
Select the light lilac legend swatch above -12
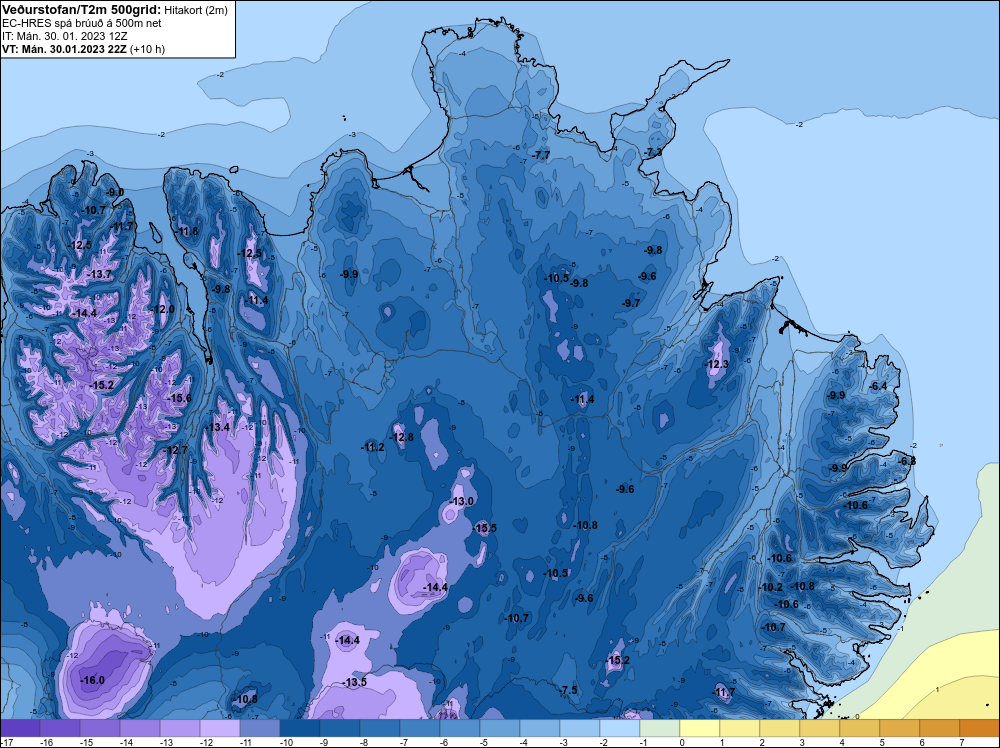click(x=220, y=728)
